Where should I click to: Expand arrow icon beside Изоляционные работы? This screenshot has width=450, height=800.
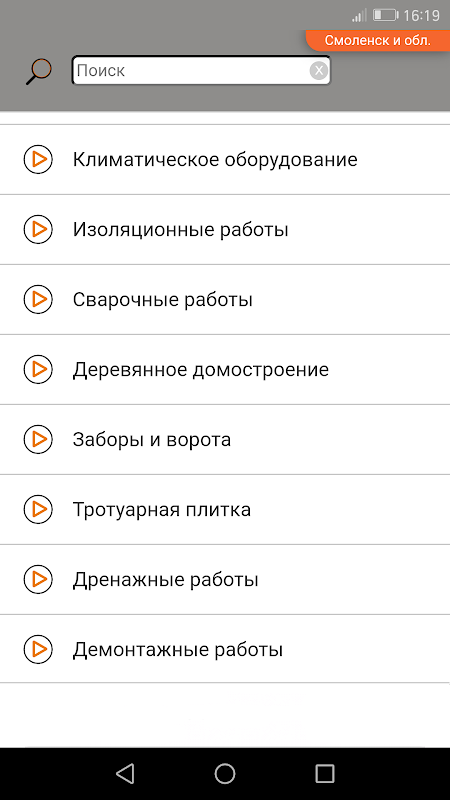pos(38,230)
